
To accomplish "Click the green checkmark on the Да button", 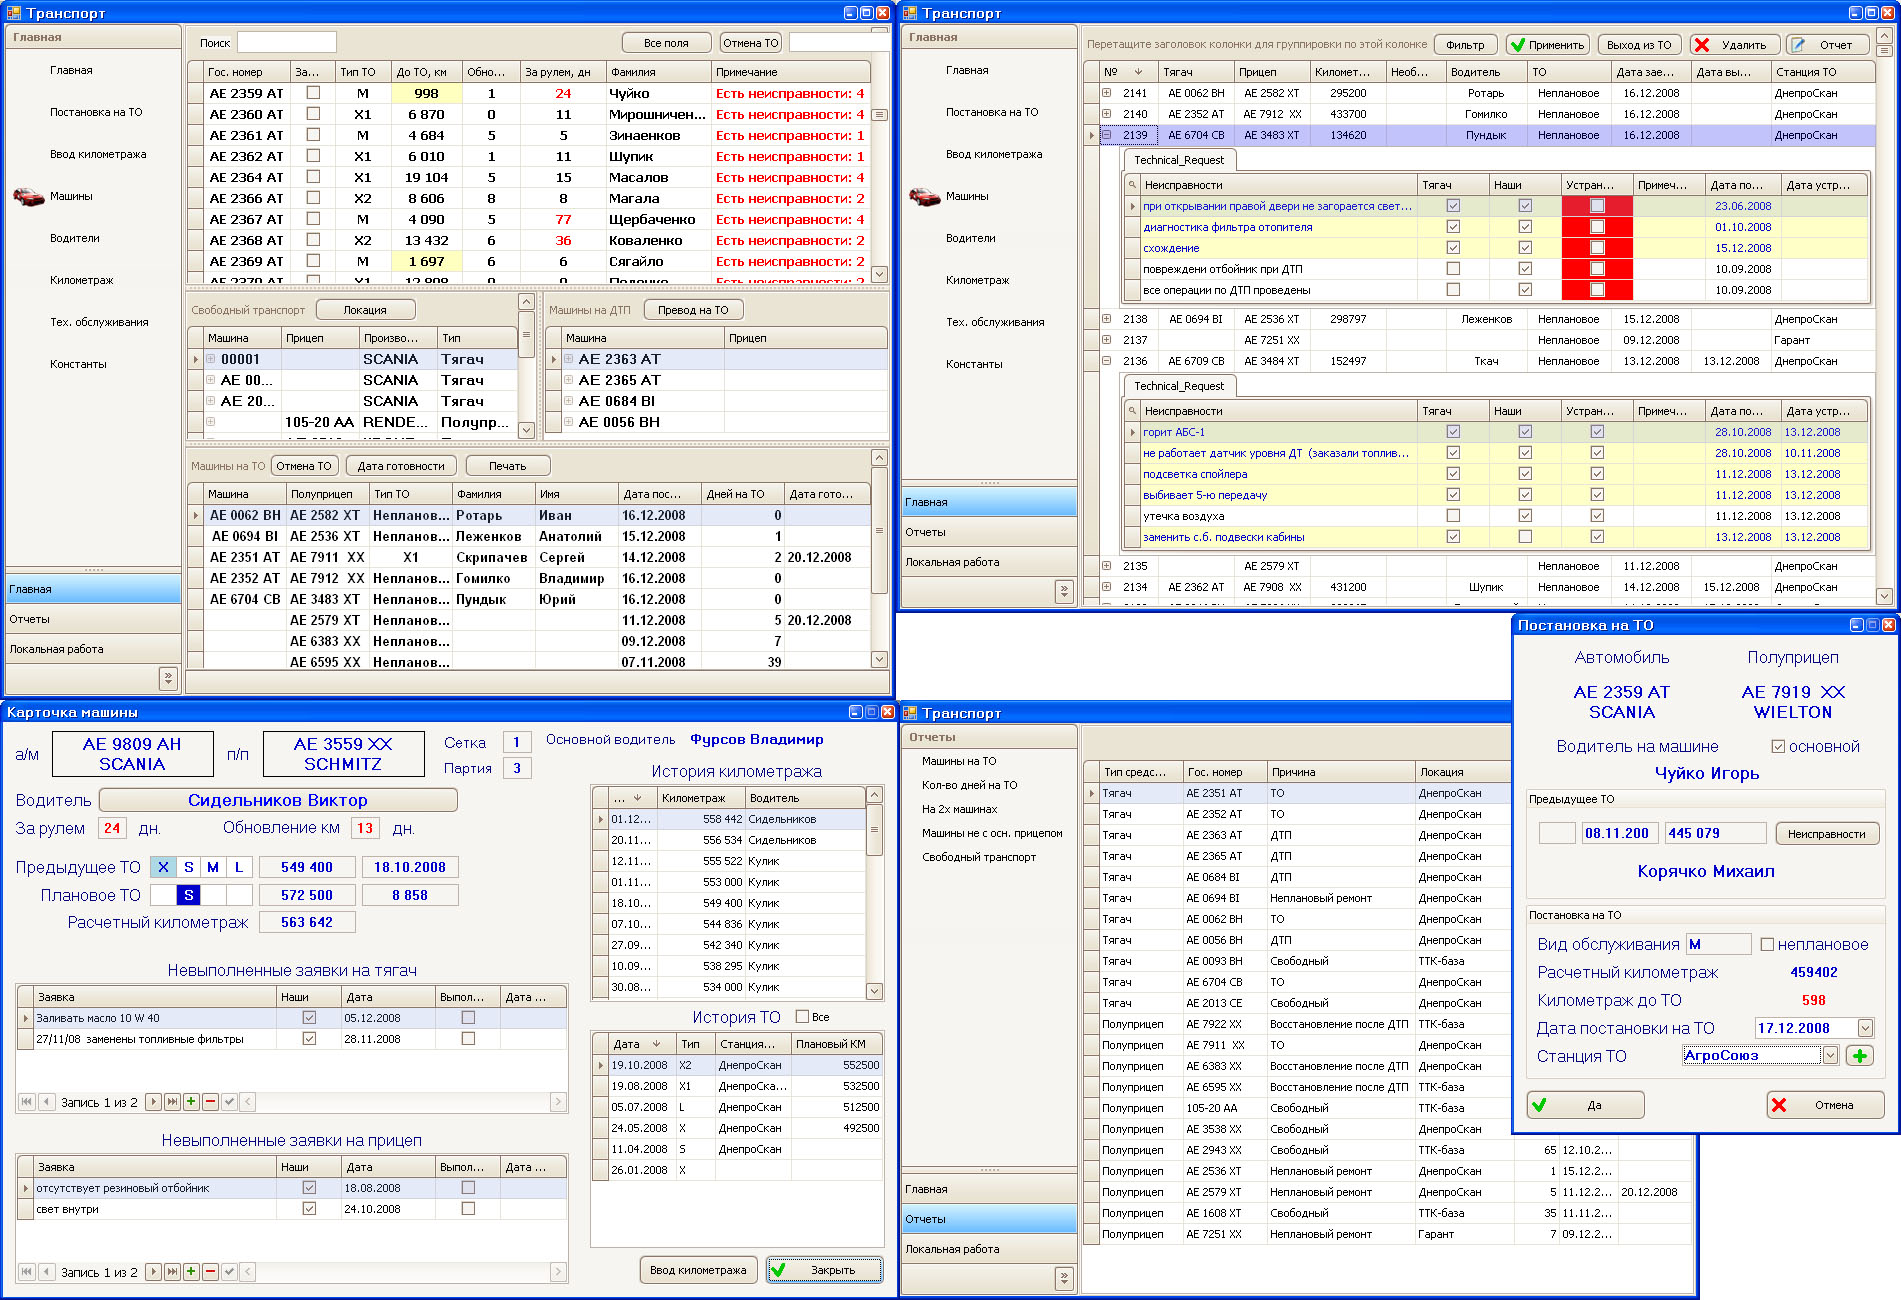I will 1540,1105.
